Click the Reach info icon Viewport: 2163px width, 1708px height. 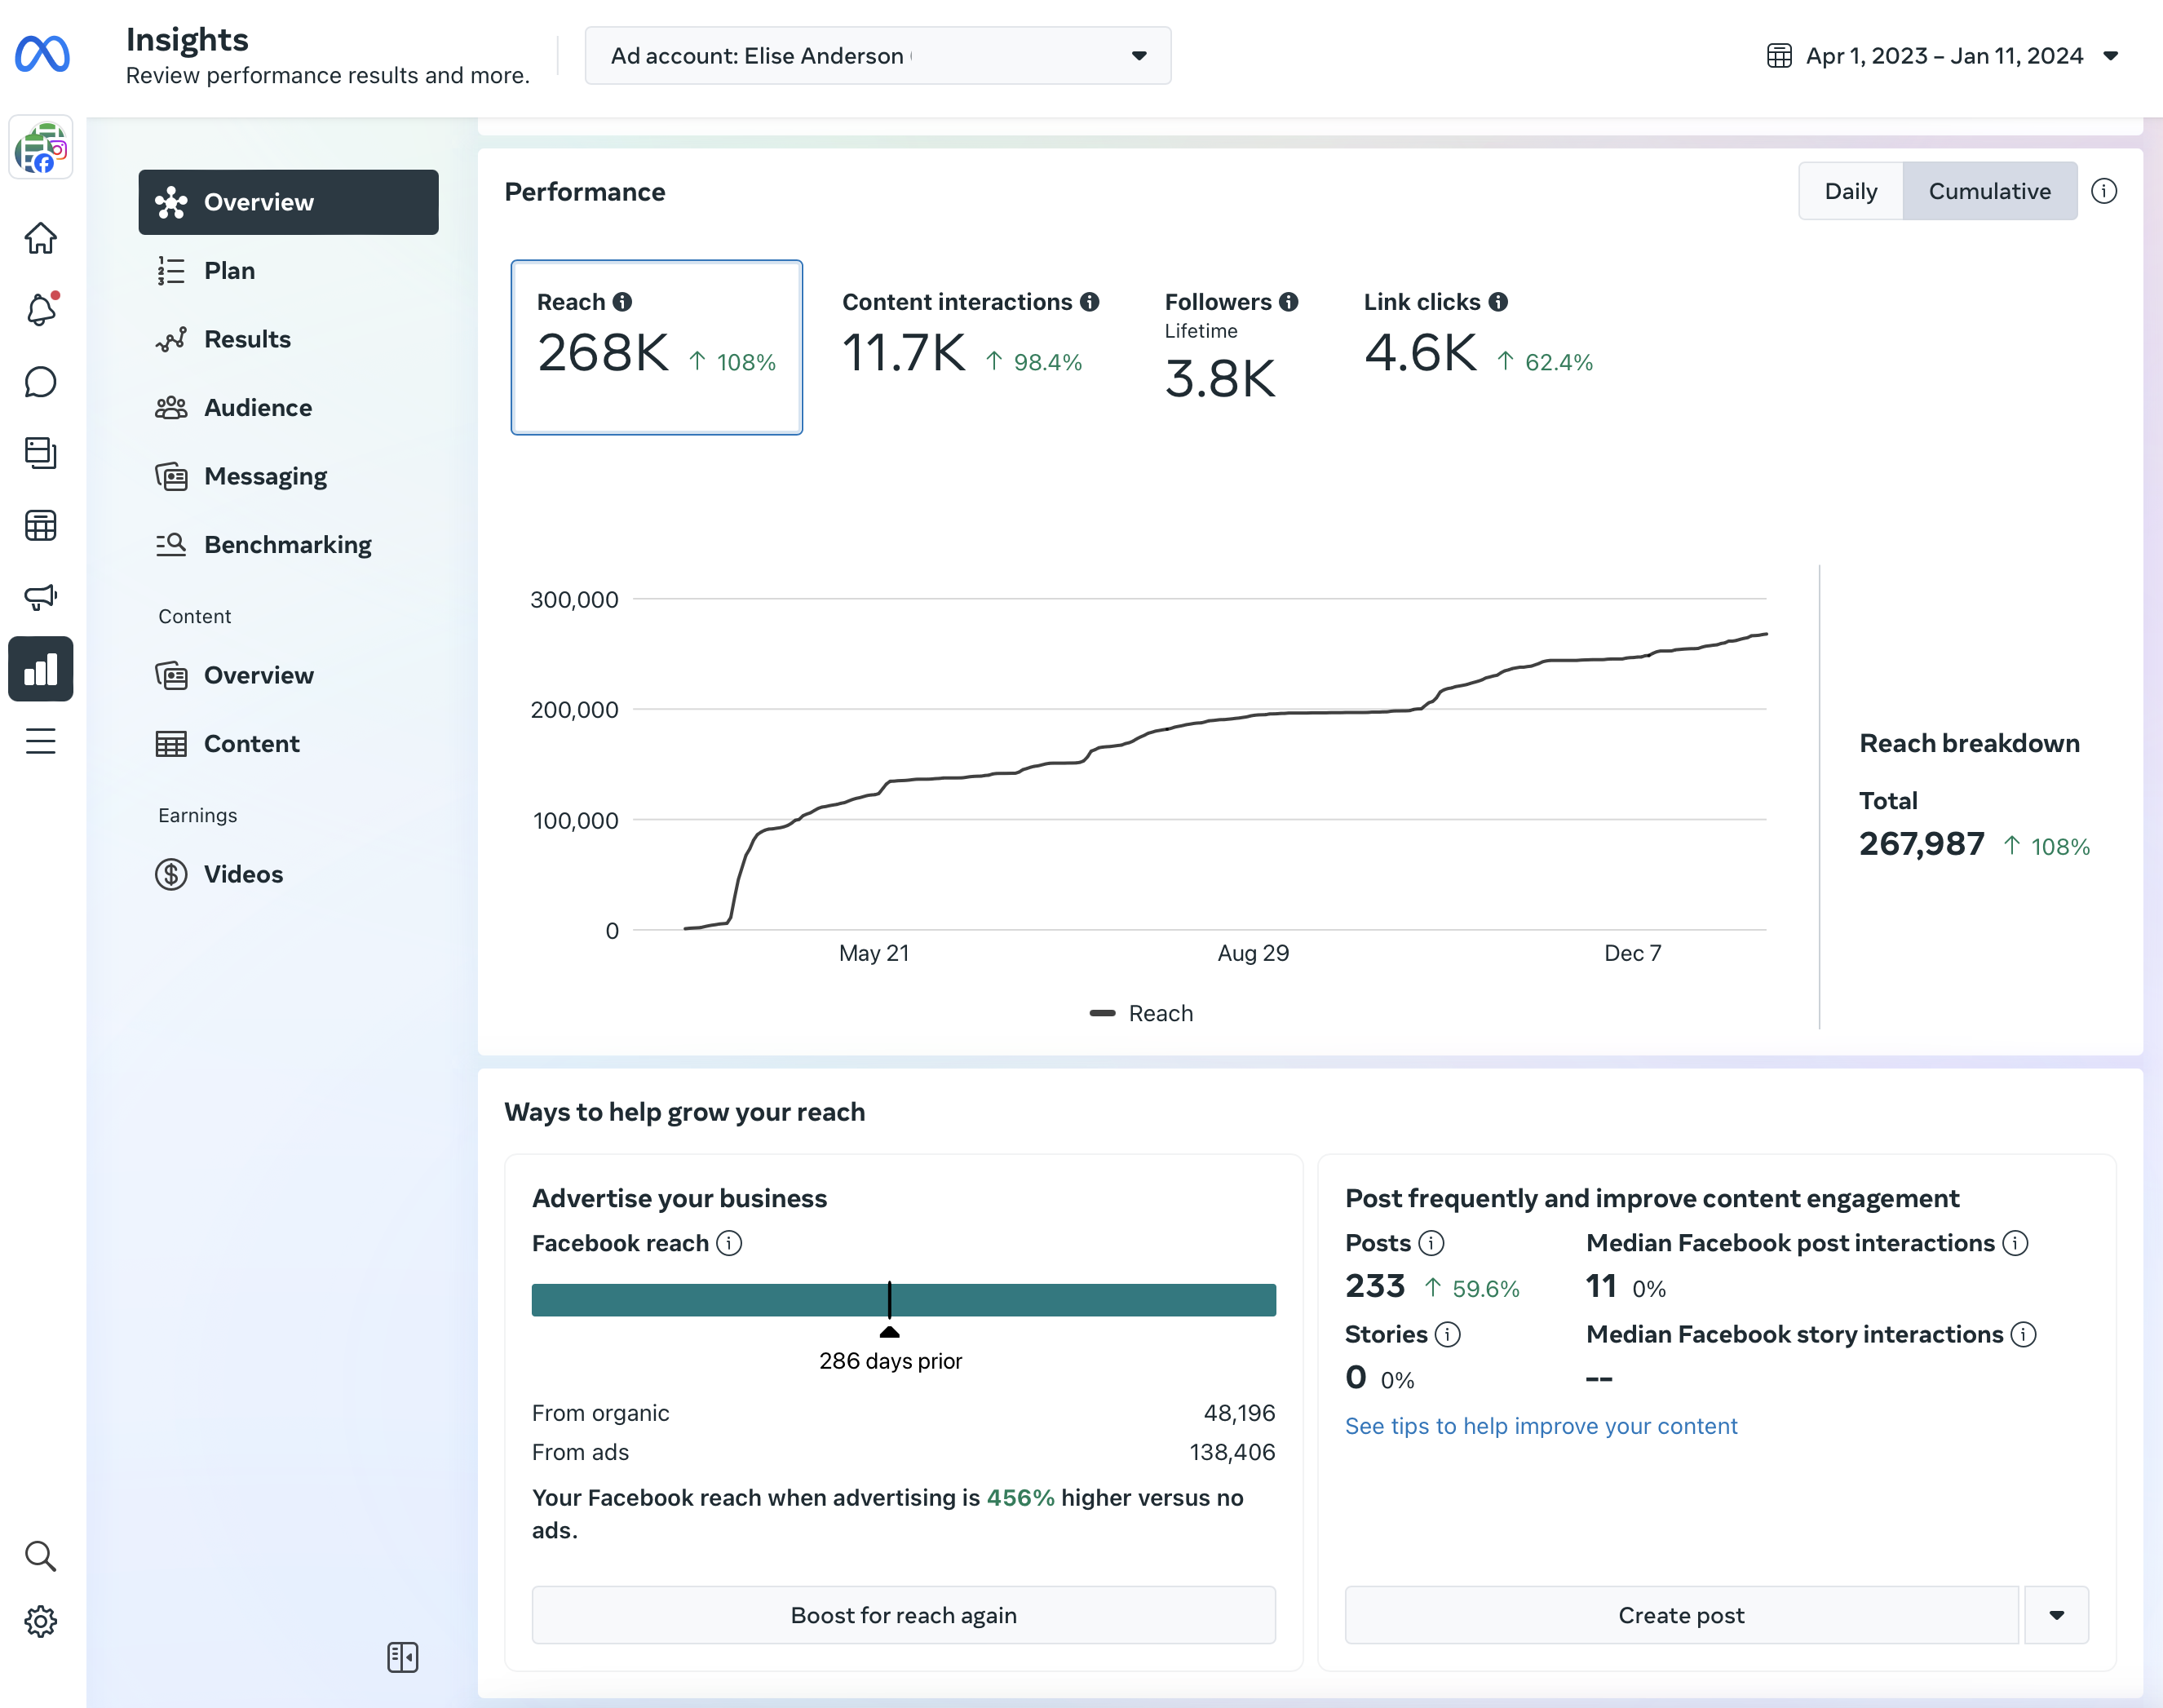click(x=622, y=302)
